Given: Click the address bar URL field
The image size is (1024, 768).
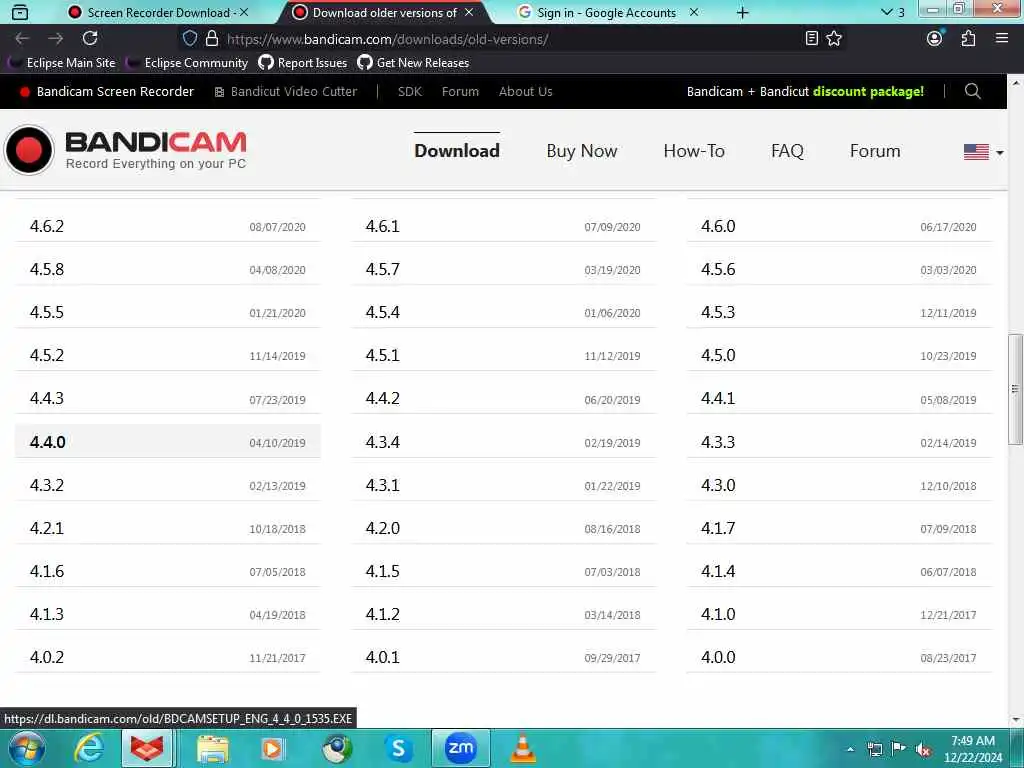Looking at the screenshot, I should click(509, 39).
